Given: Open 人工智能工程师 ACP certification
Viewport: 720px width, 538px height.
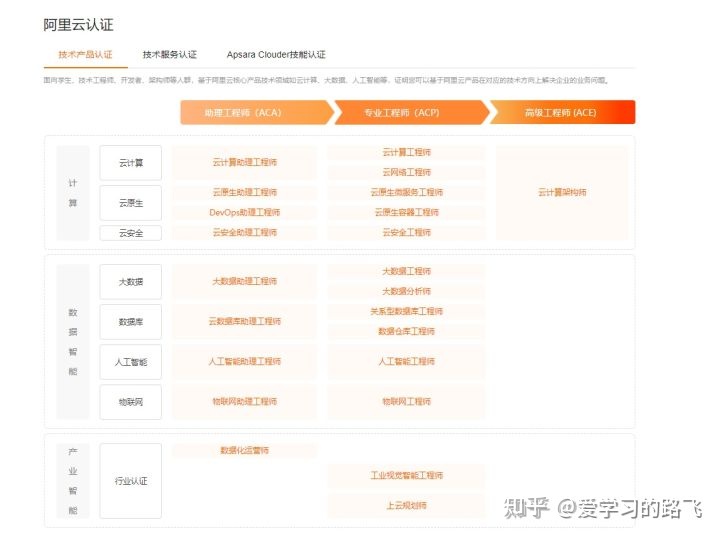Looking at the screenshot, I should (406, 362).
